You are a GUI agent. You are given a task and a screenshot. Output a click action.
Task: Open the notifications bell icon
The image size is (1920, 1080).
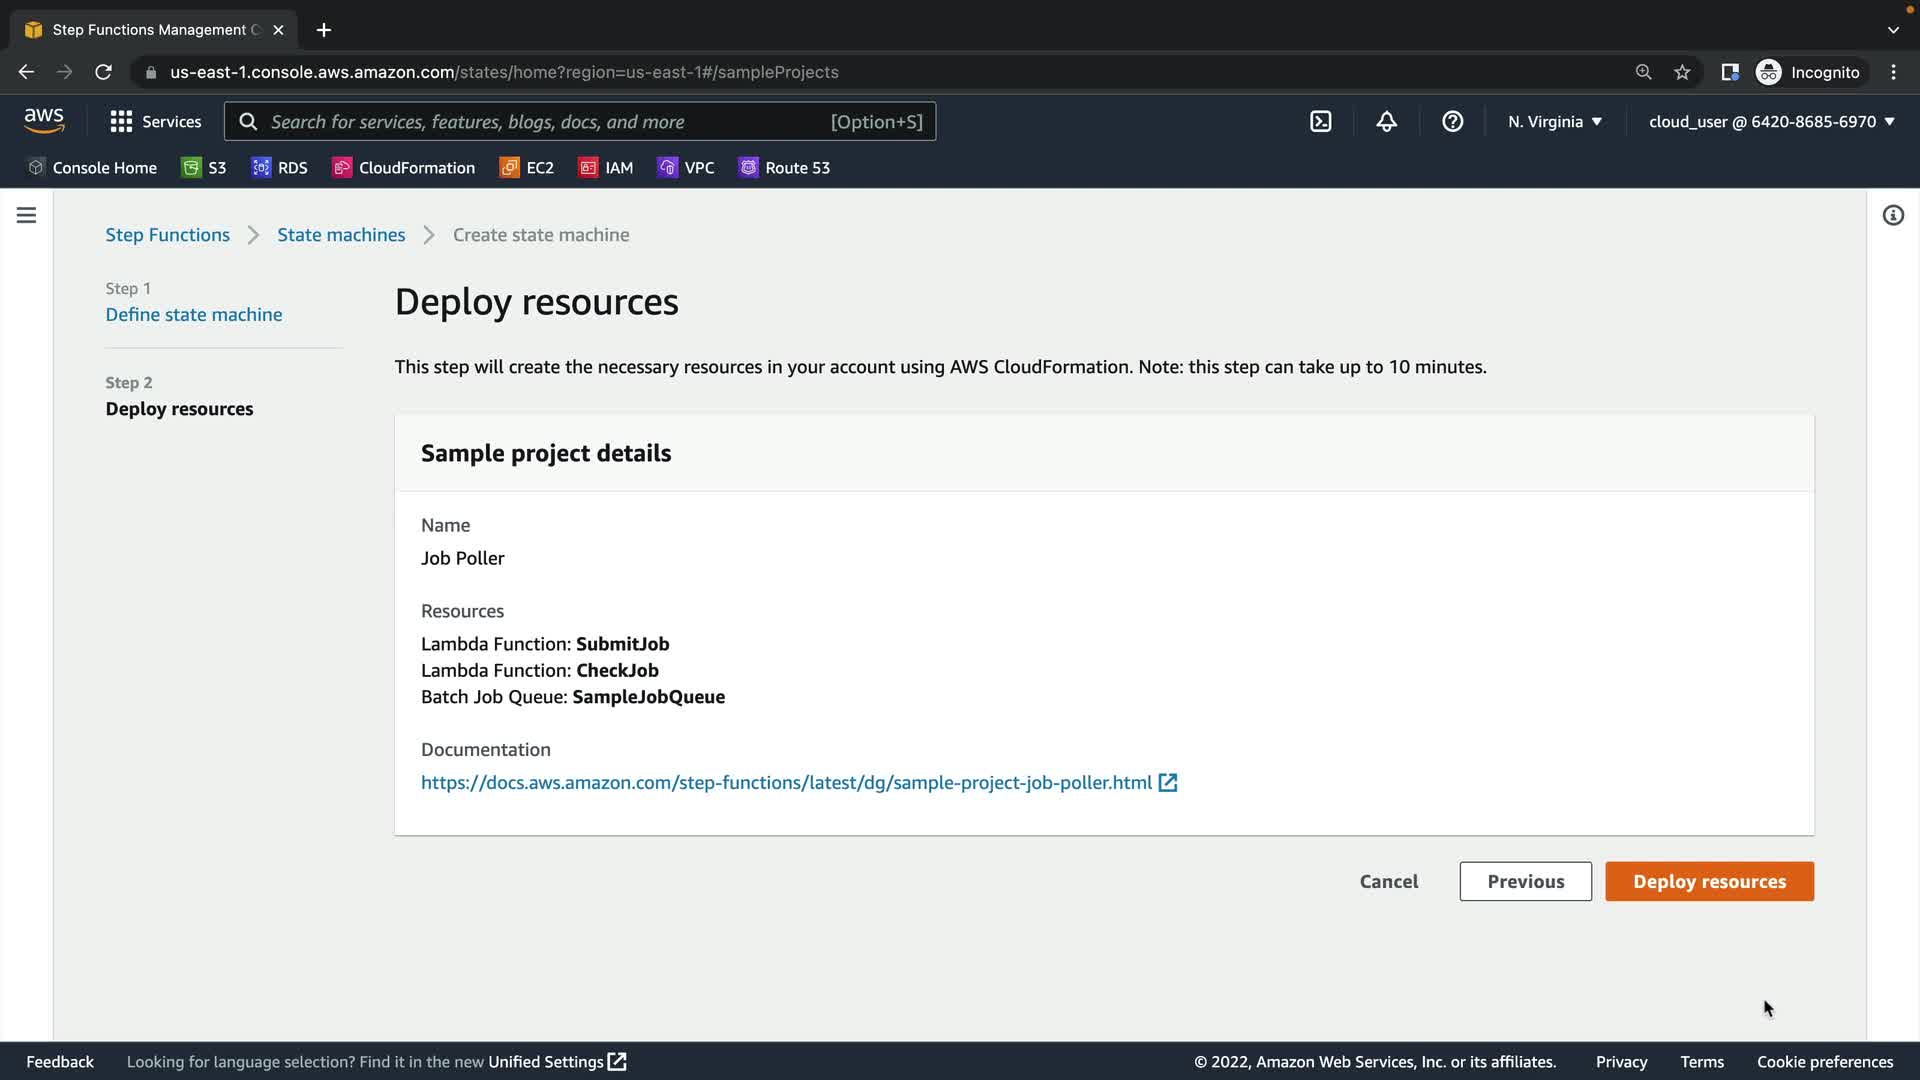1386,121
